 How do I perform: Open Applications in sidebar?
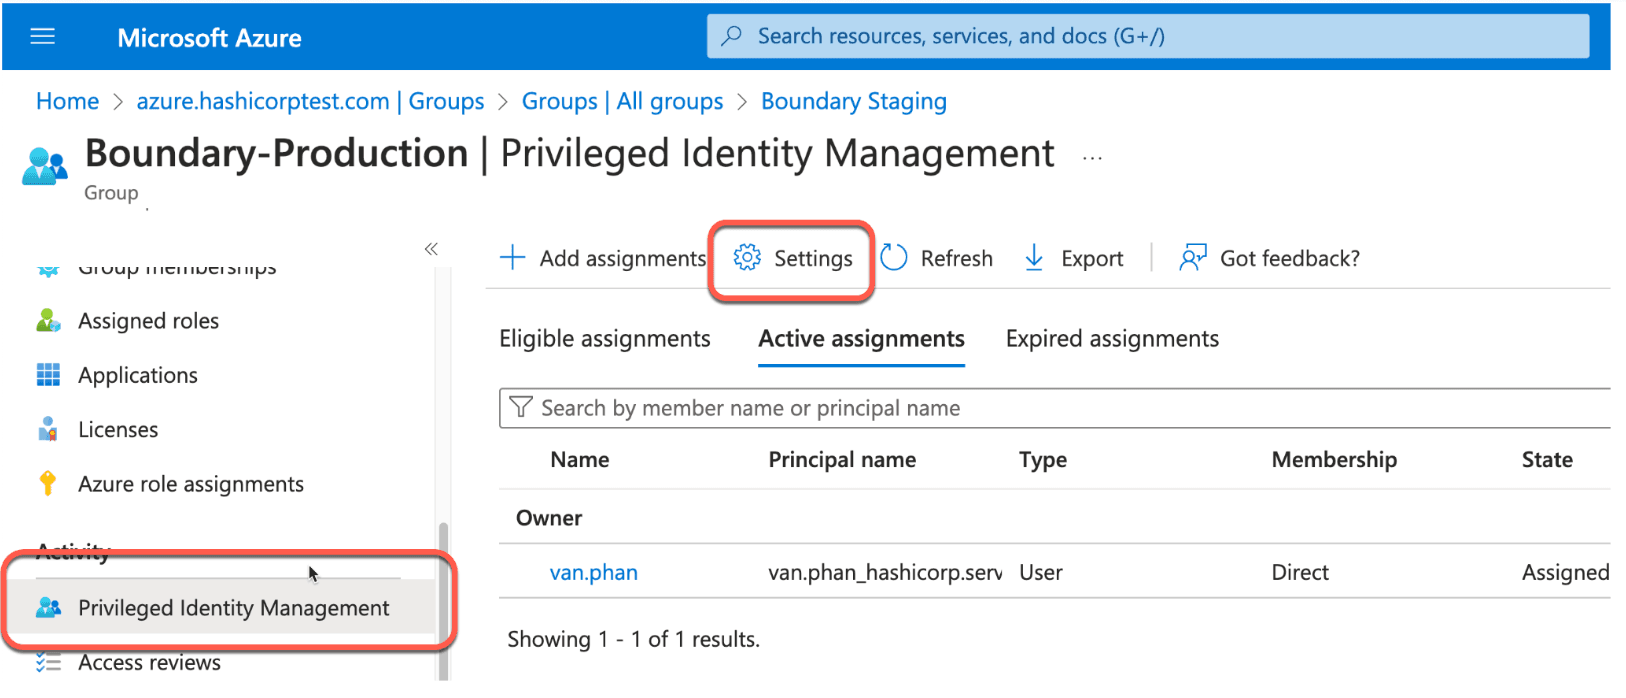138,375
